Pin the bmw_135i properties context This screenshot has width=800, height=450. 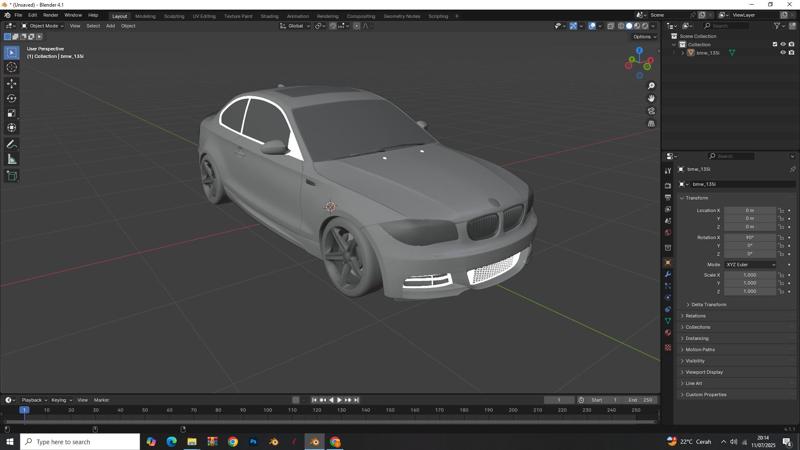coord(792,169)
